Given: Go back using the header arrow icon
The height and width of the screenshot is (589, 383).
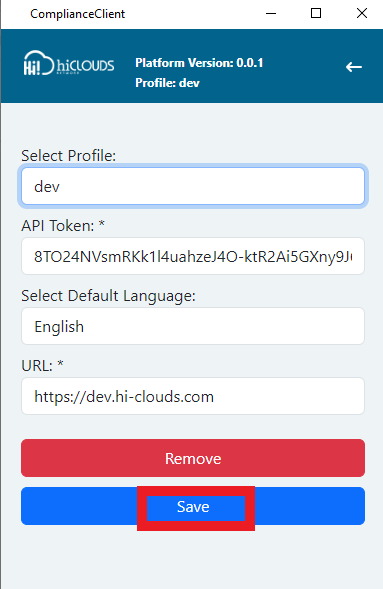Looking at the screenshot, I should [354, 67].
